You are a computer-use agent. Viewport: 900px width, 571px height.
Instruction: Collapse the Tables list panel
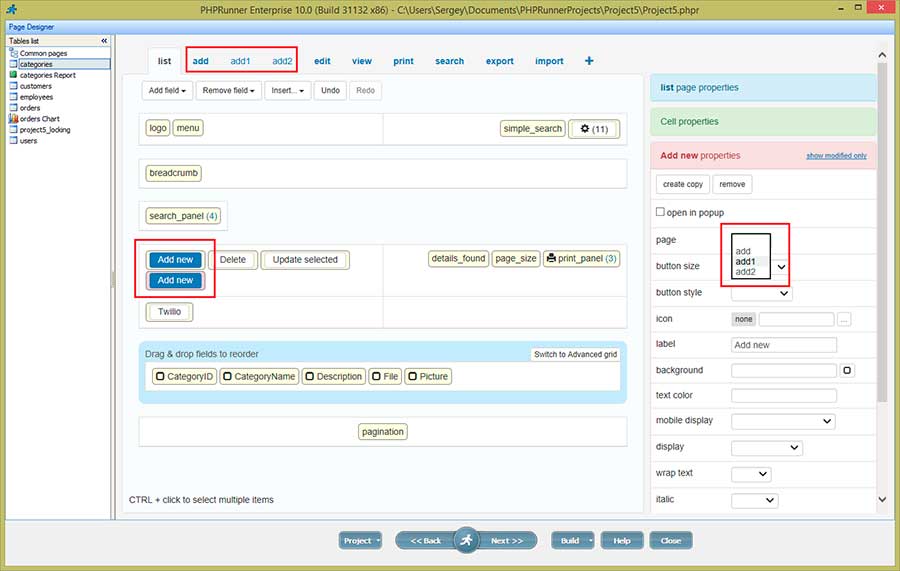(104, 41)
